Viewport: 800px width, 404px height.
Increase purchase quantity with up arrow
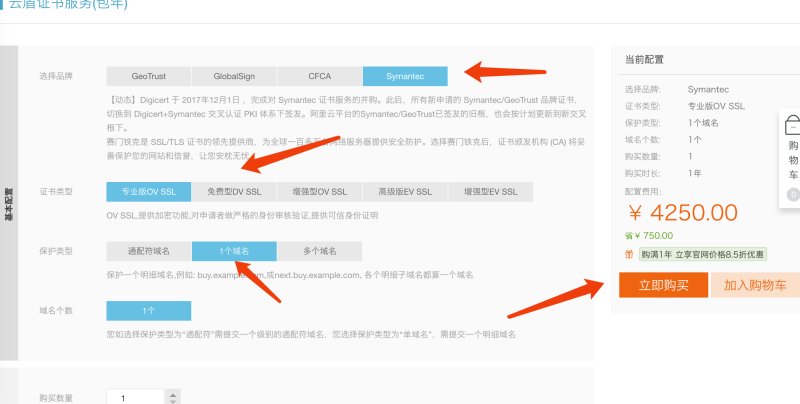173,395
